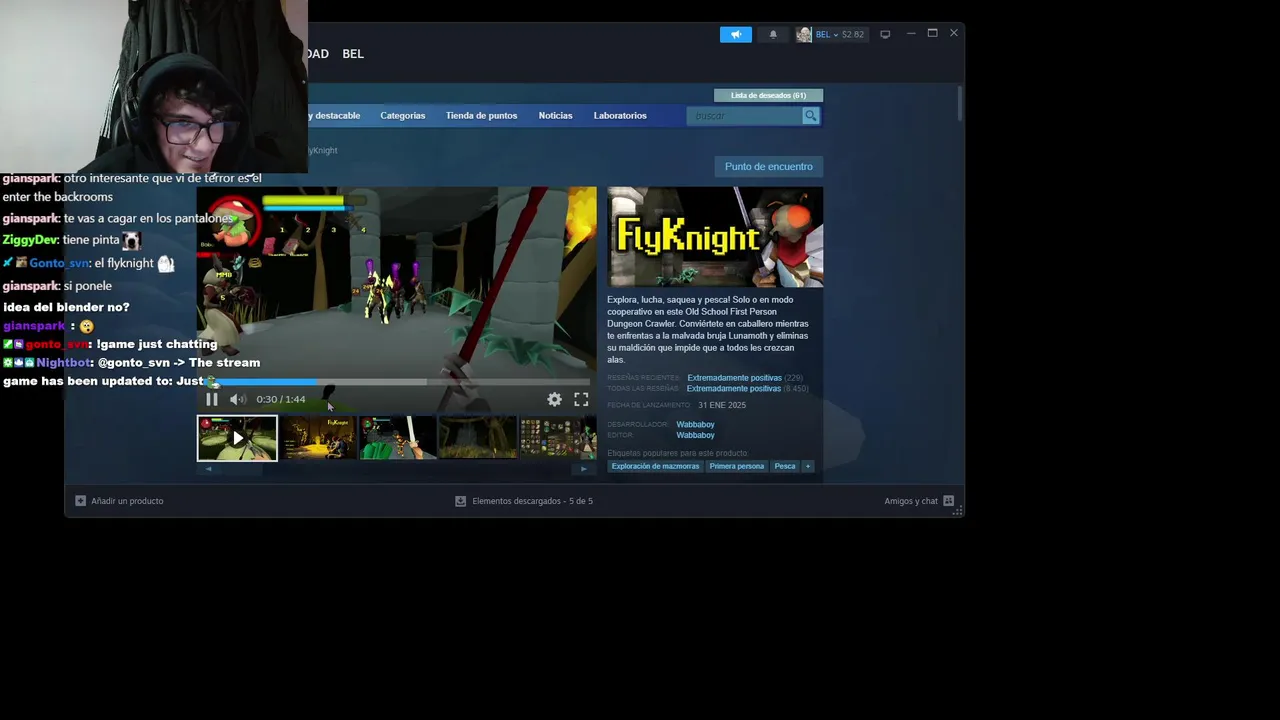Click the page vertical scrollbar
This screenshot has width=1280, height=720.
click(960, 105)
